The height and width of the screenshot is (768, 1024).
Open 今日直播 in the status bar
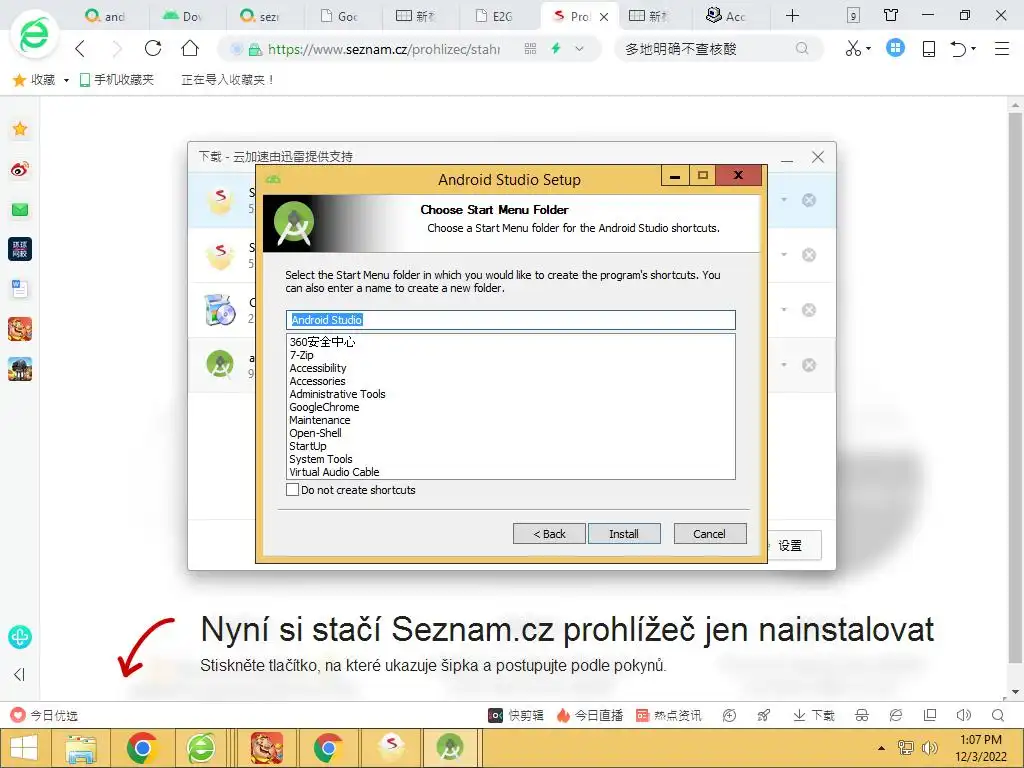pos(590,715)
